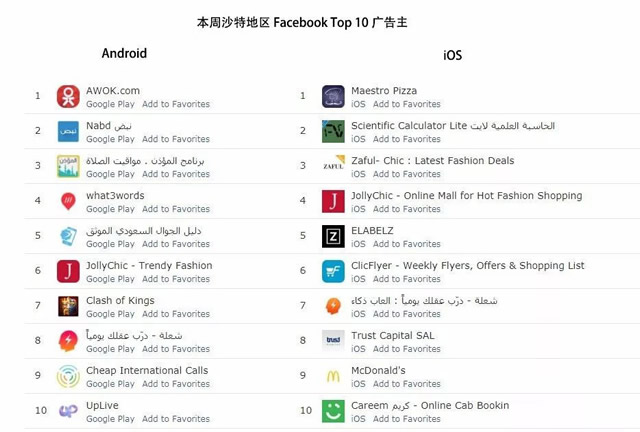640x432 pixels.
Task: Open Cheap International Calls title
Action: tap(147, 370)
